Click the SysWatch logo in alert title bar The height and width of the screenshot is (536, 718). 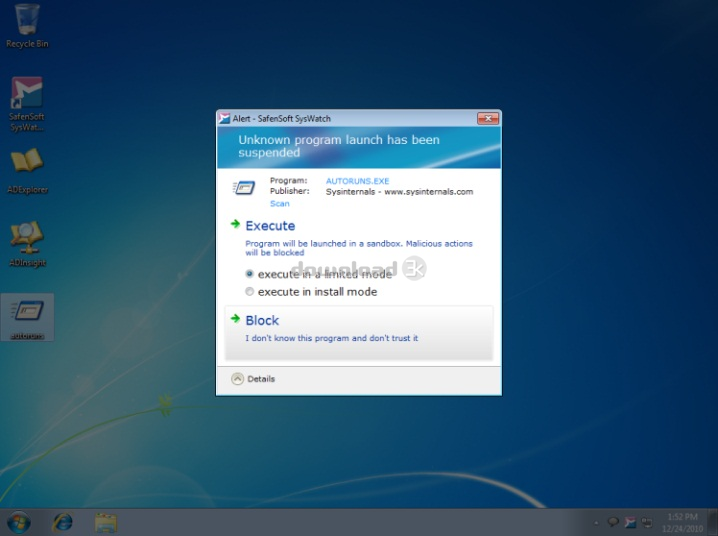[x=224, y=119]
